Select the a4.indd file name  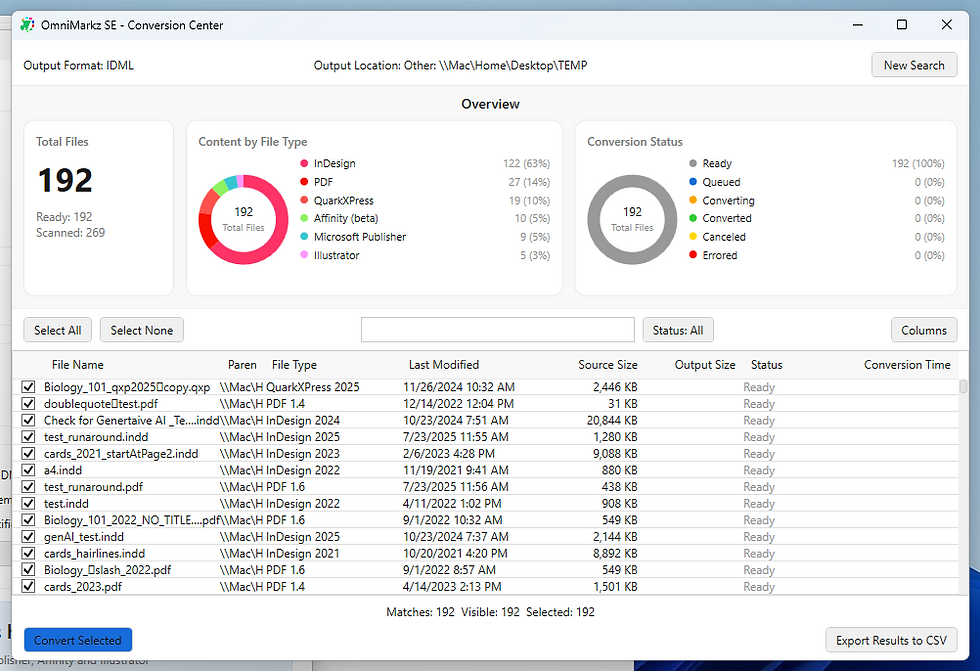tap(63, 470)
